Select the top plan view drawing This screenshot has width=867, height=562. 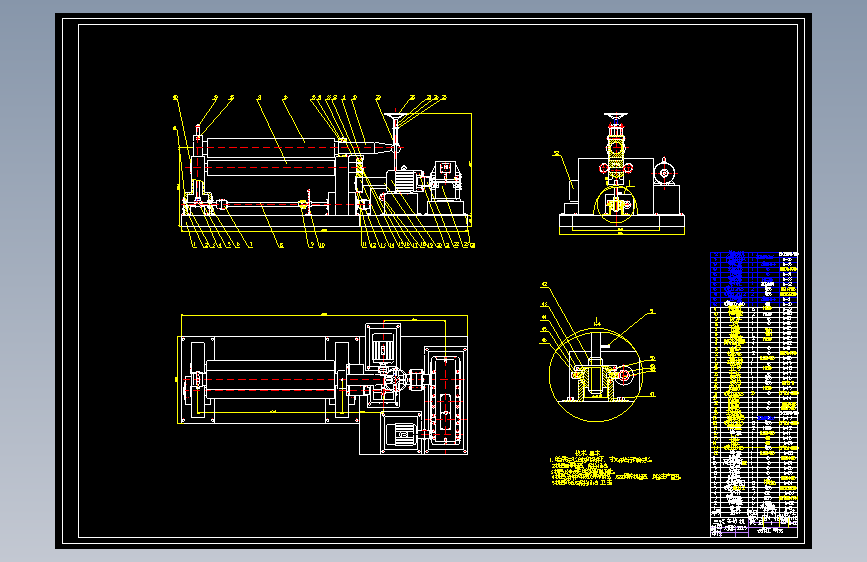(x=322, y=384)
